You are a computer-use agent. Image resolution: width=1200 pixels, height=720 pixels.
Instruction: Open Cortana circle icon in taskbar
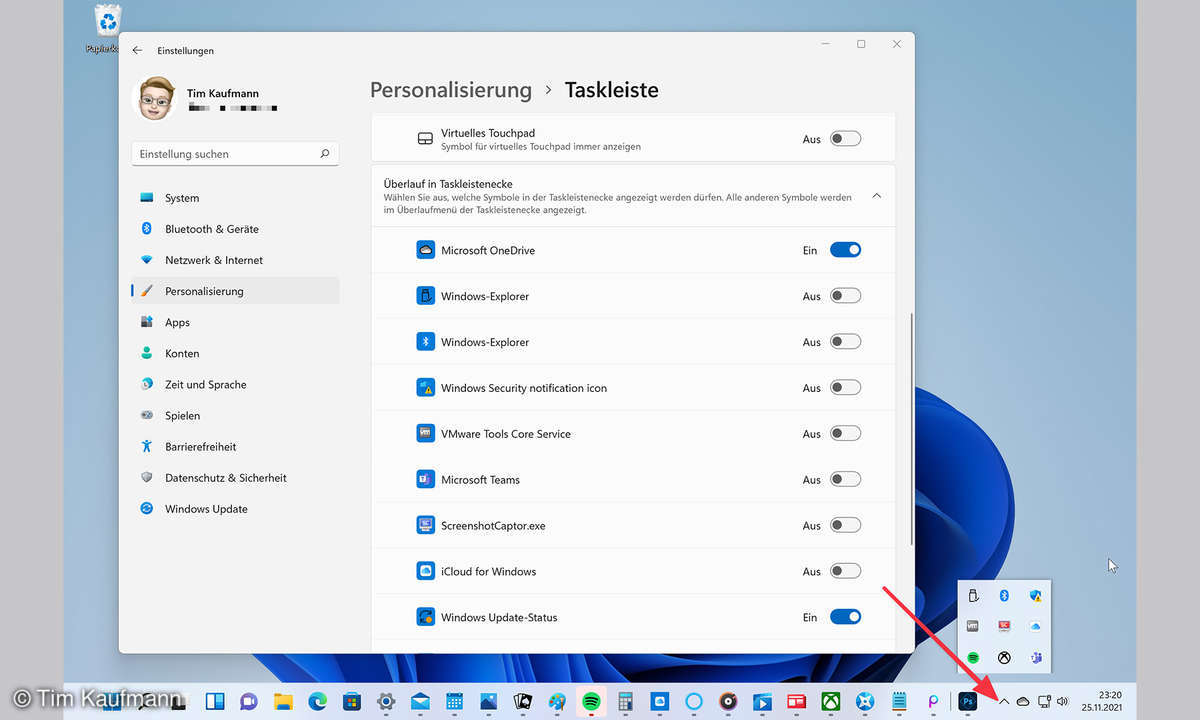[x=694, y=702]
